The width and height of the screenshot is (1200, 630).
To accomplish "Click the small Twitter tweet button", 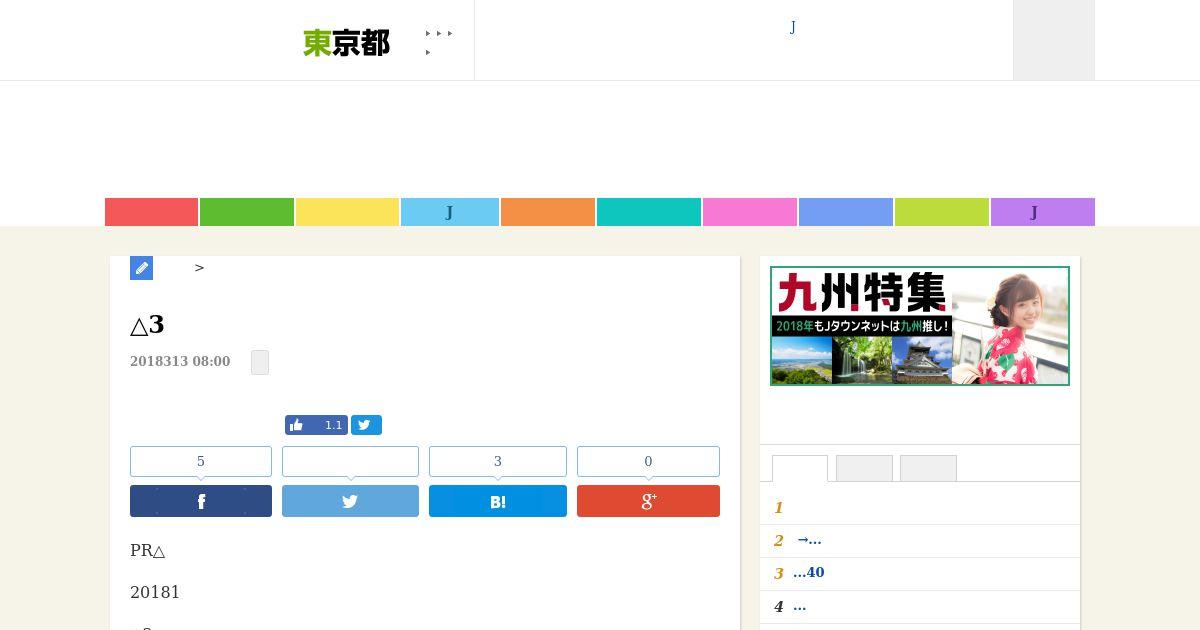I will point(366,425).
